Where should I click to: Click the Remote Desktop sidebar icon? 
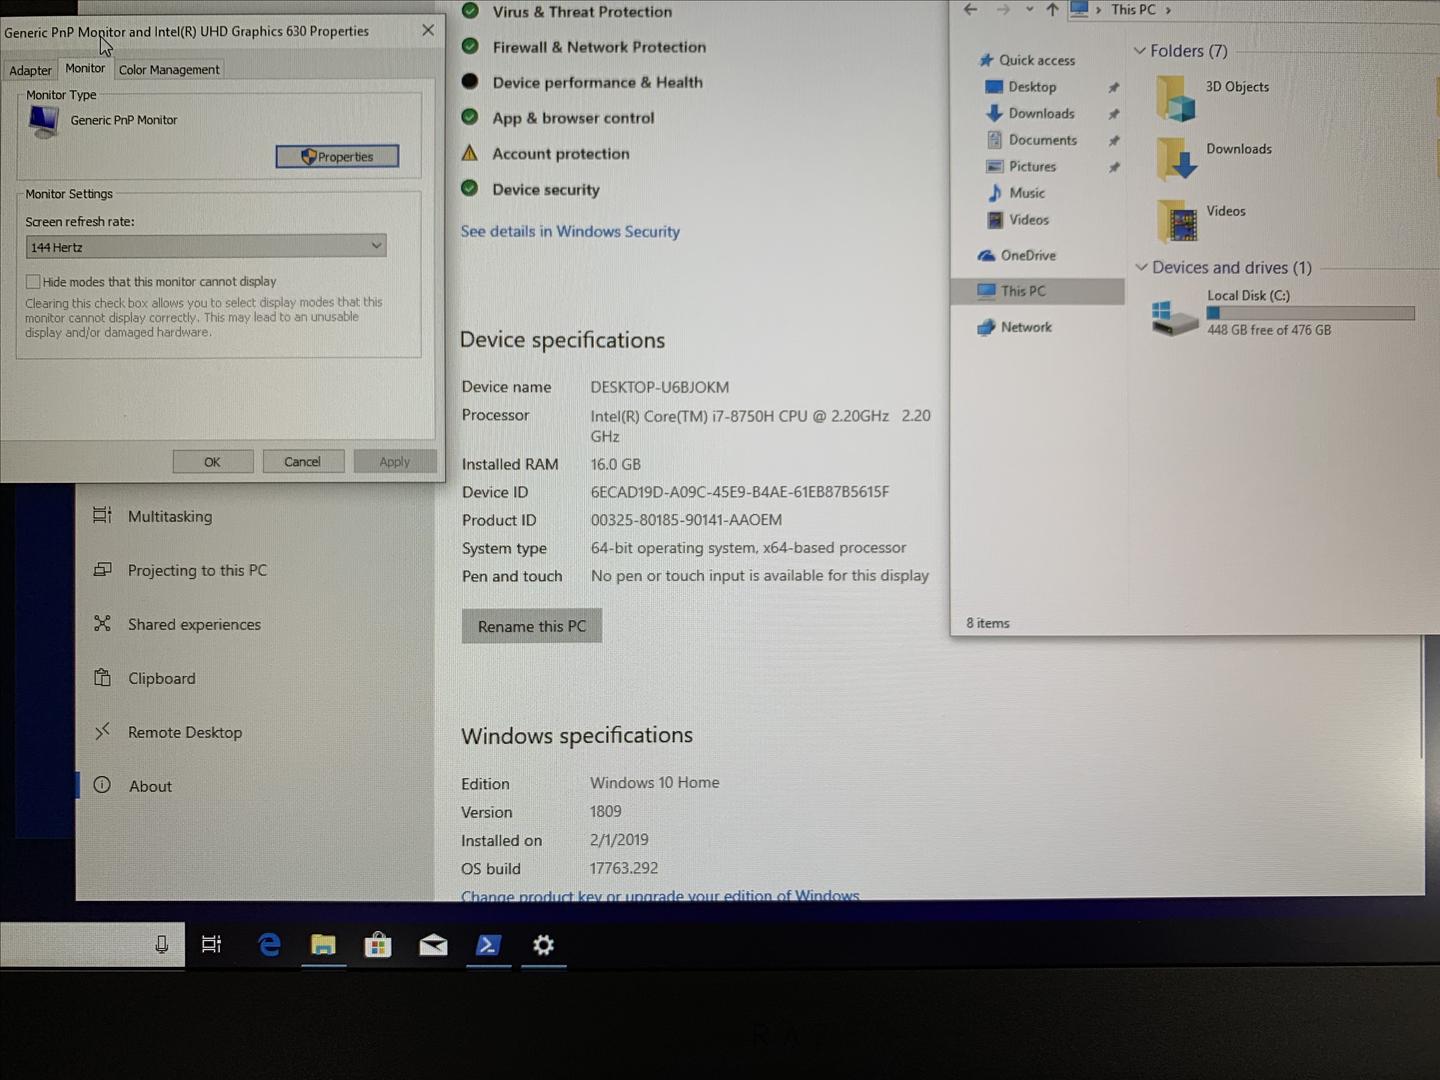(x=102, y=732)
